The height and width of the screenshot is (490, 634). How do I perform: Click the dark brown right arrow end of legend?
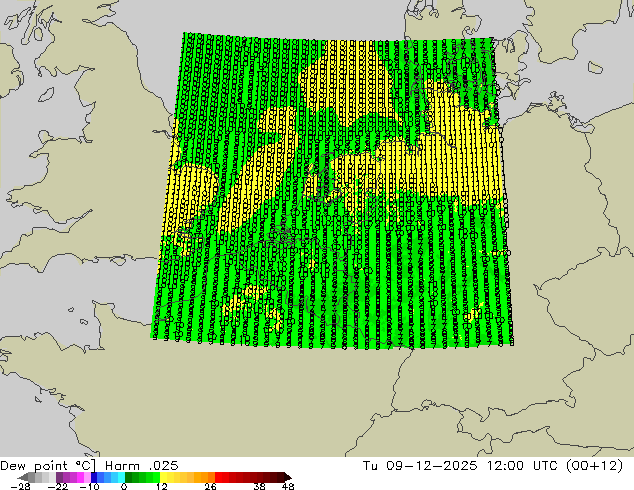(x=287, y=477)
